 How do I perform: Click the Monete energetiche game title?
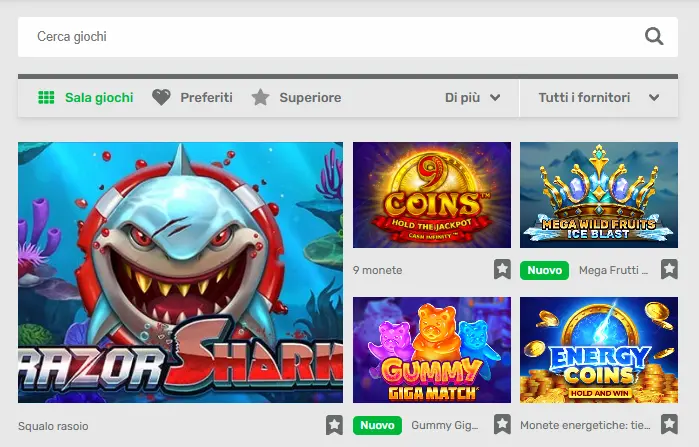tap(585, 425)
